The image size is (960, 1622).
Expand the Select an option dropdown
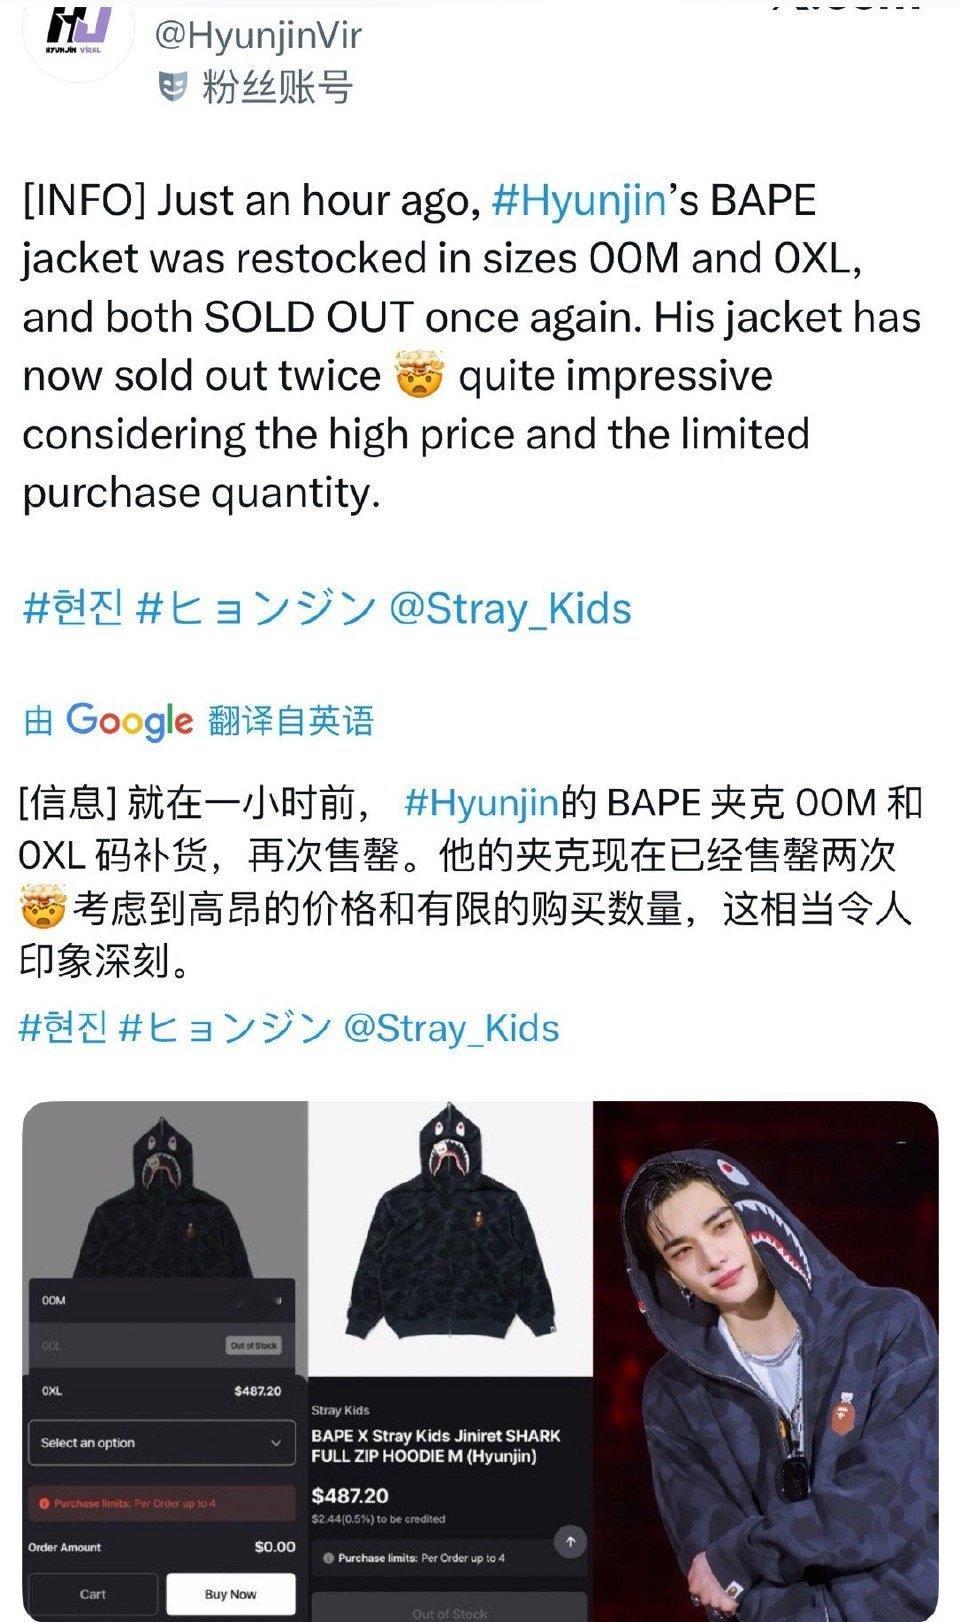162,1443
